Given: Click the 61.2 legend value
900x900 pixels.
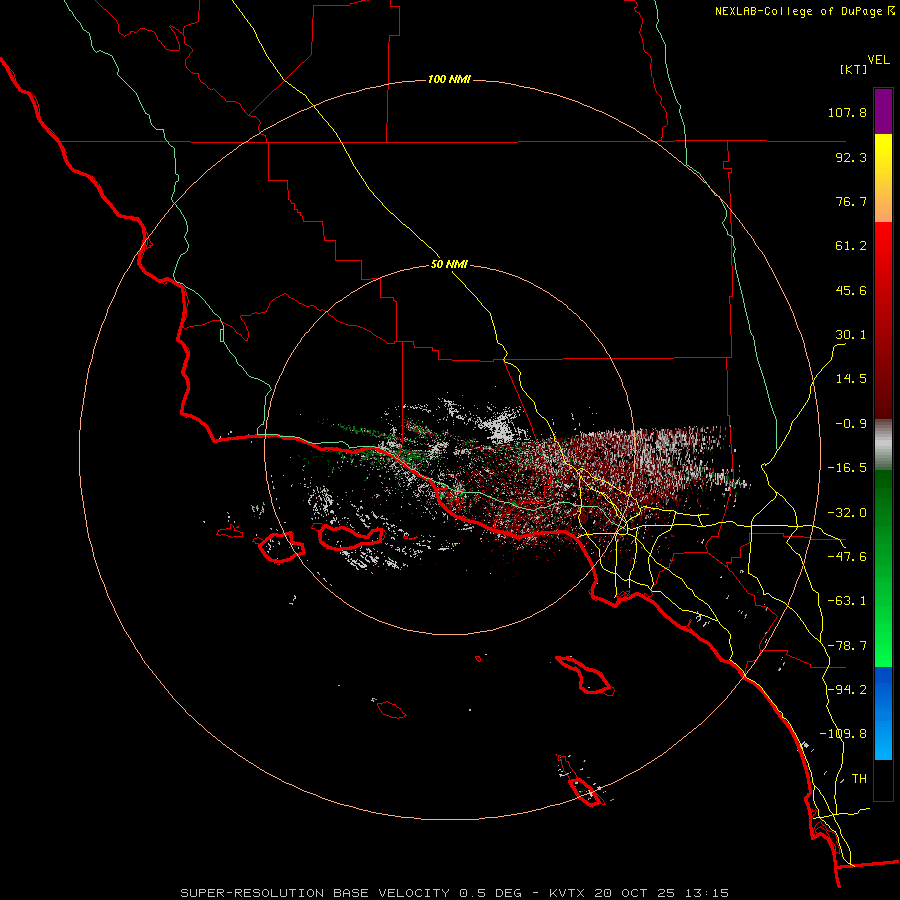Looking at the screenshot, I should click(x=851, y=246).
